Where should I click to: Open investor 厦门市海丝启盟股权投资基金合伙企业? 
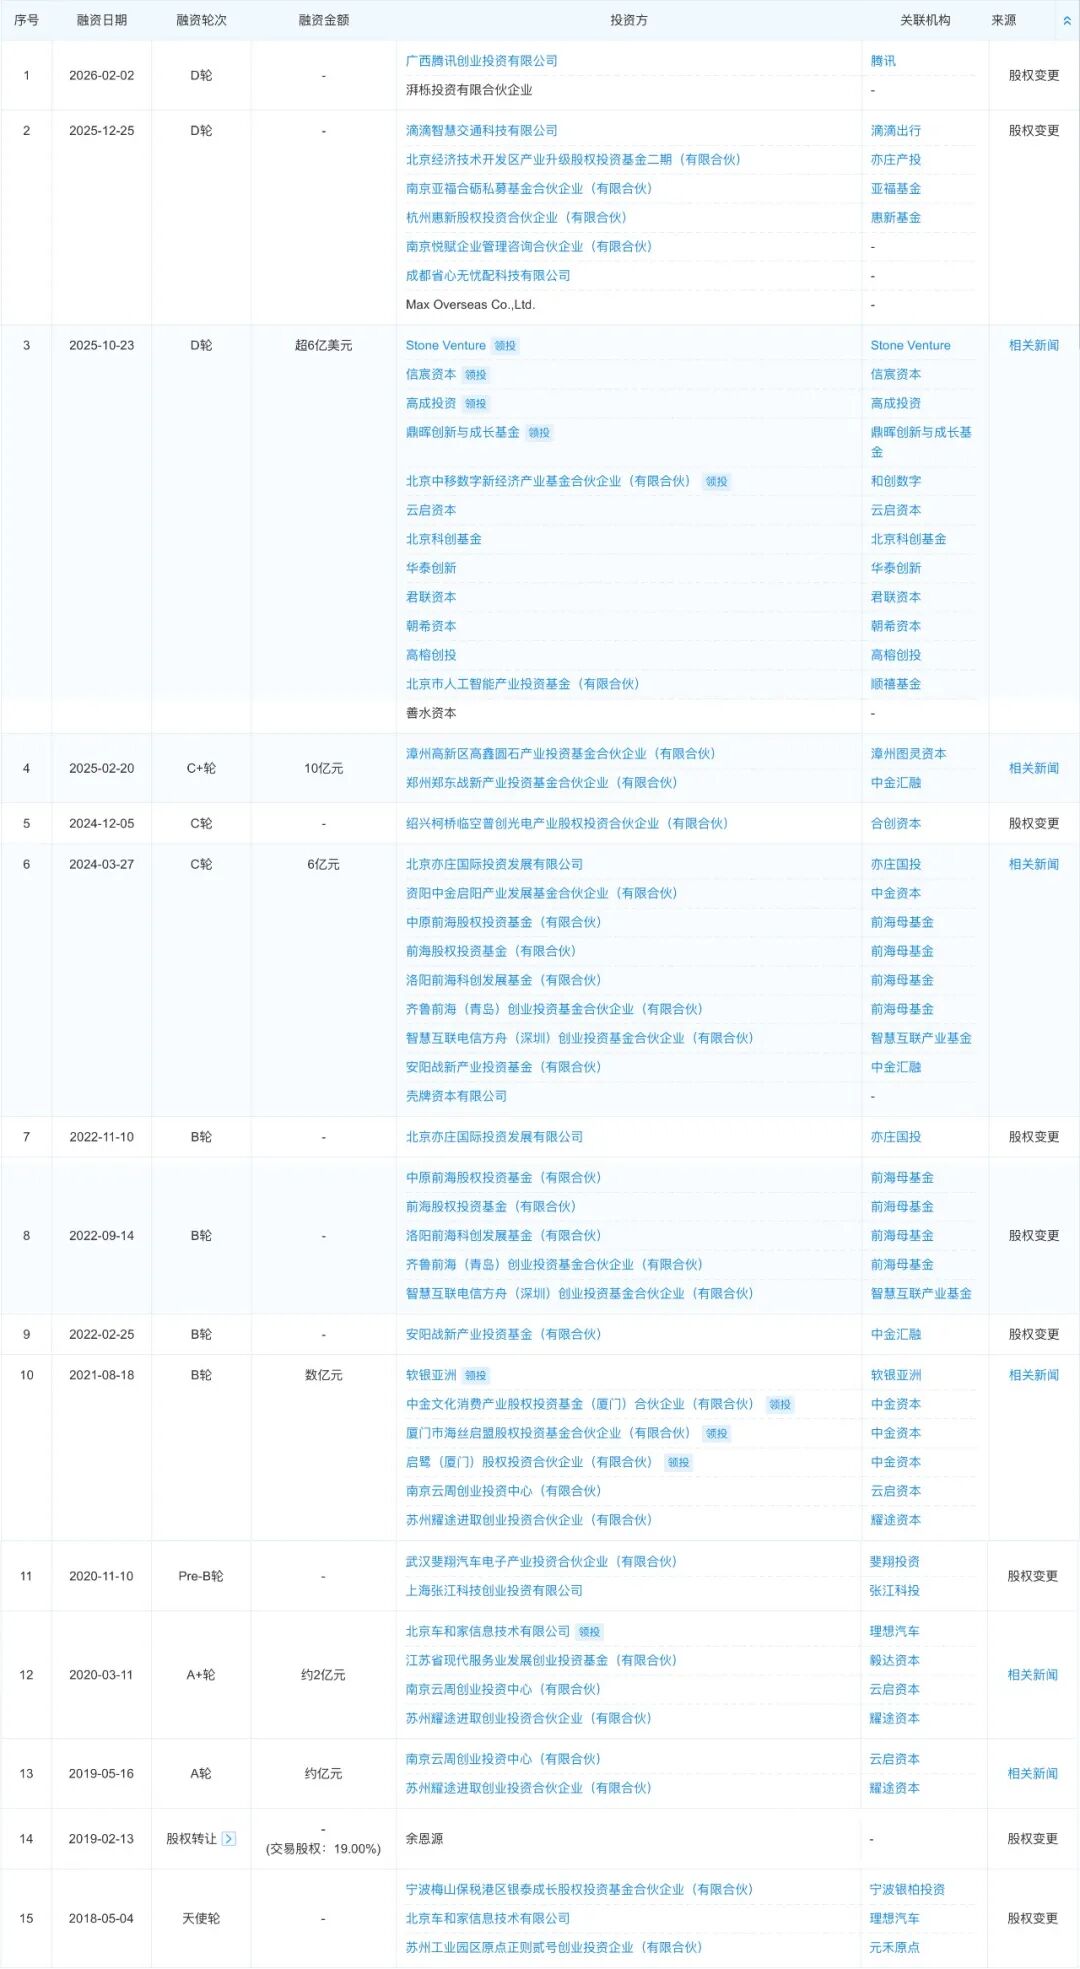(548, 1434)
